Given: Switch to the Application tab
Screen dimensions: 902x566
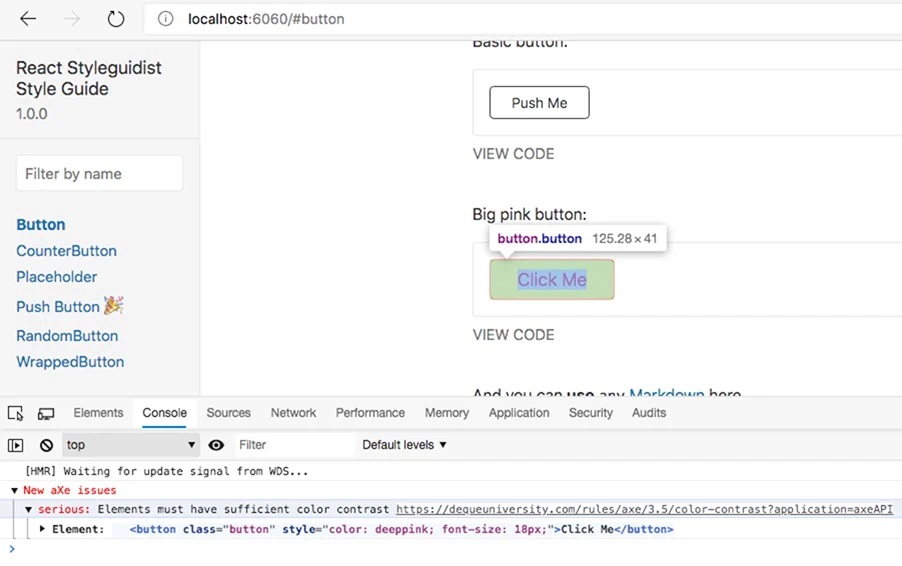Looking at the screenshot, I should 519,412.
